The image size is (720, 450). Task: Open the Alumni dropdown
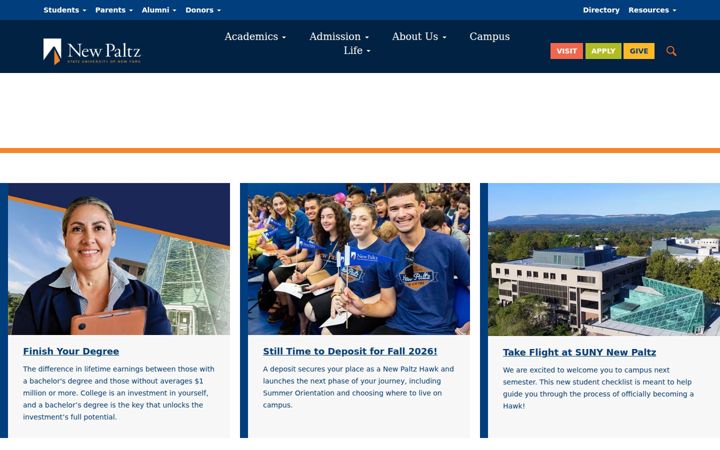pyautogui.click(x=159, y=10)
